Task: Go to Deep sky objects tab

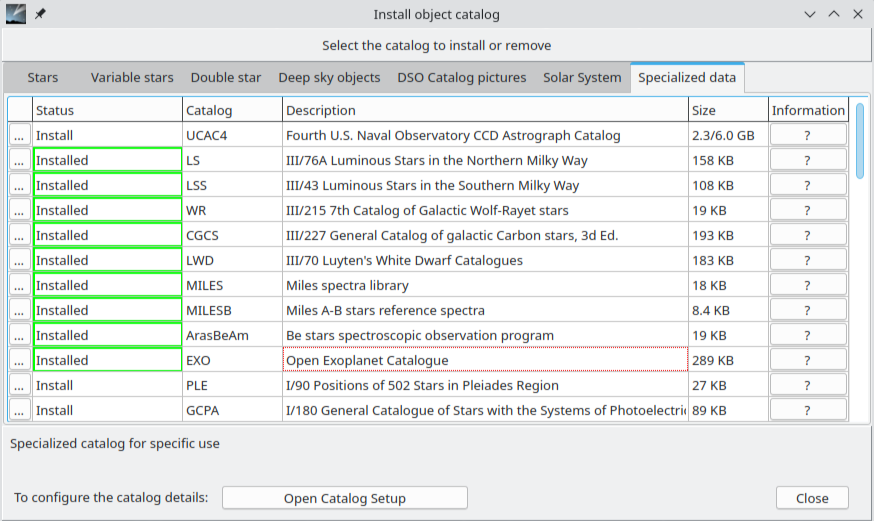Action: pos(329,77)
